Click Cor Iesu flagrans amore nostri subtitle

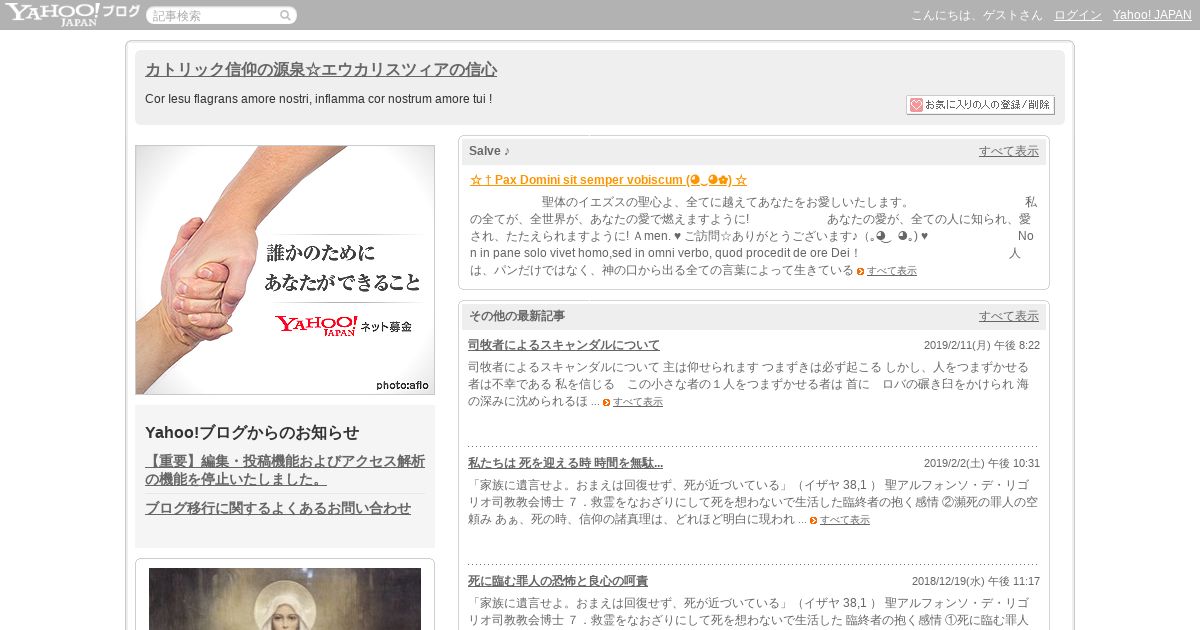click(x=318, y=99)
